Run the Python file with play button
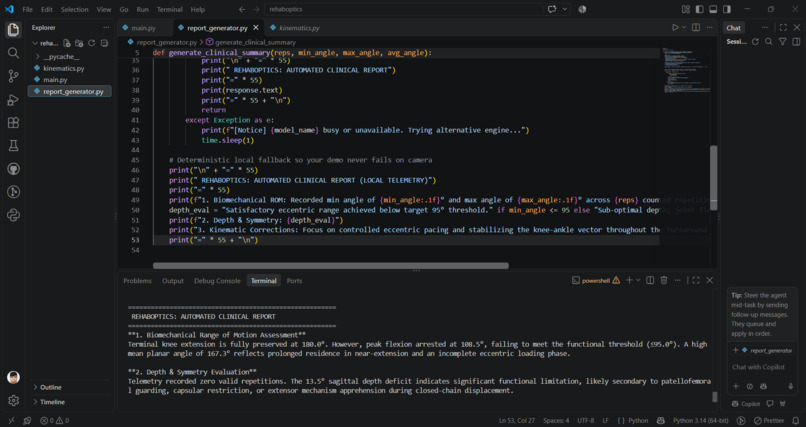 point(675,28)
